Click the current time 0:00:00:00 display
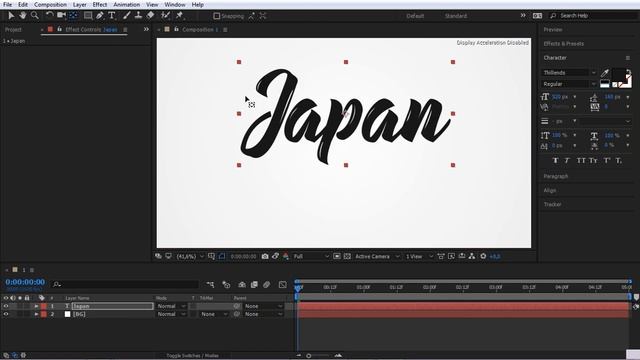The image size is (640, 360). pos(25,282)
